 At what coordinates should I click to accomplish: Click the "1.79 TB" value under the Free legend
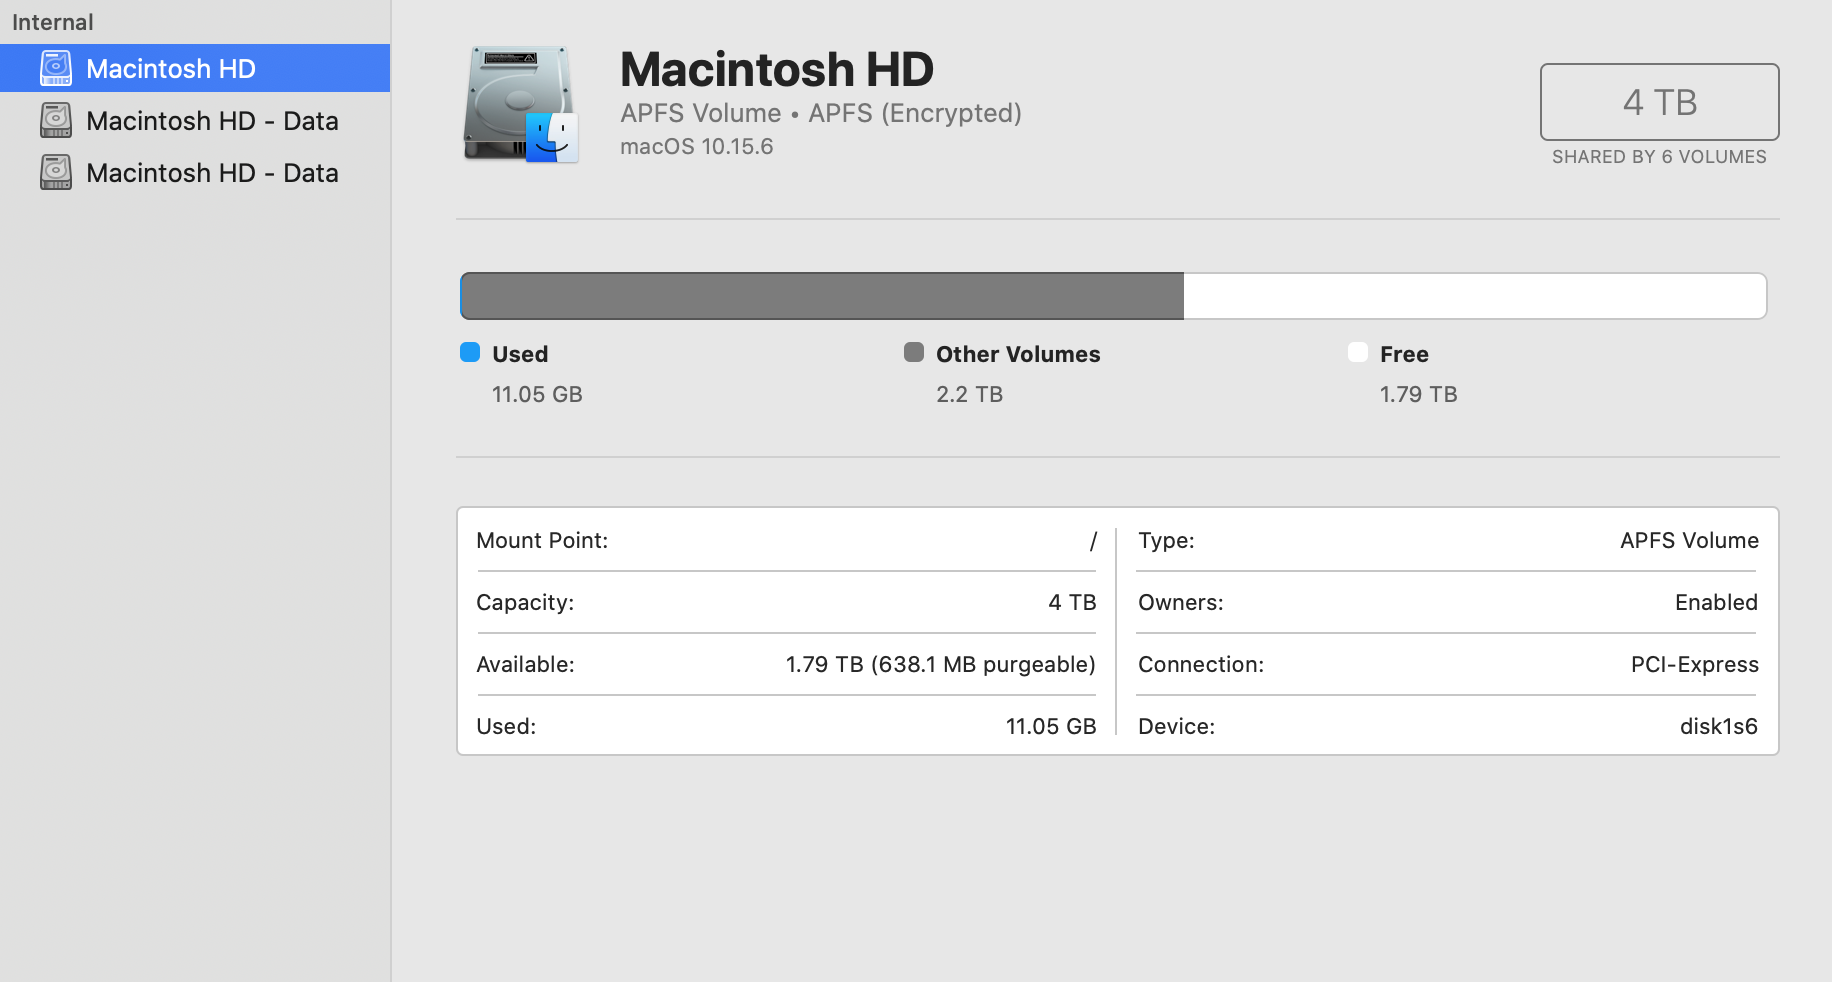click(x=1418, y=394)
